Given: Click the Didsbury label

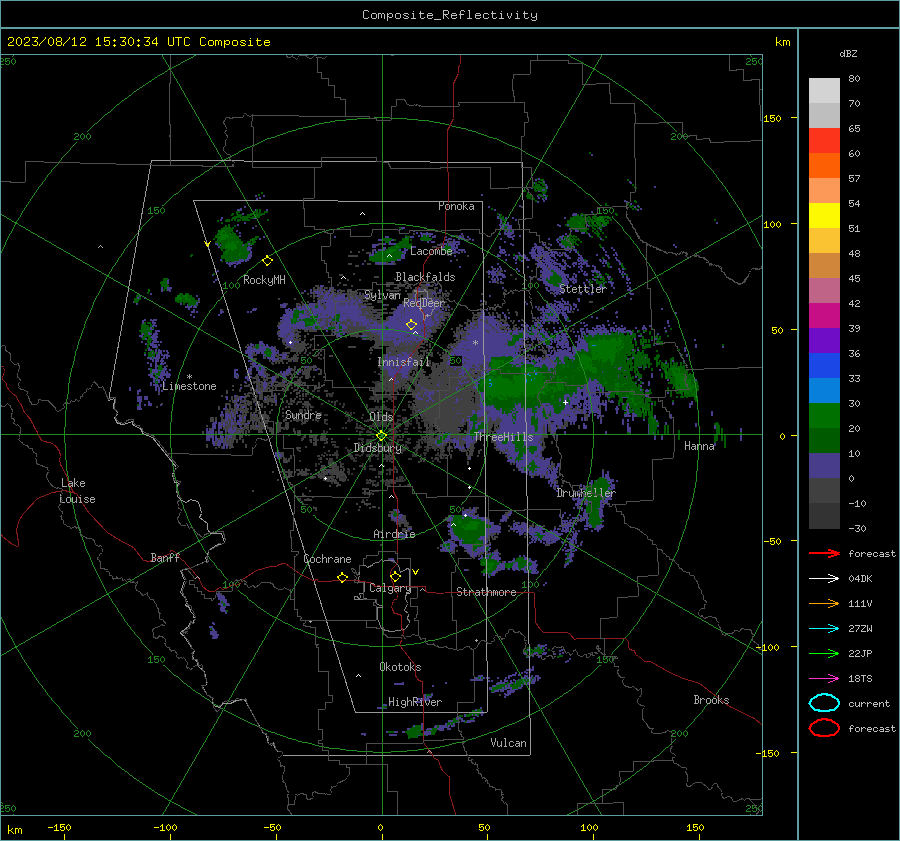Looking at the screenshot, I should pyautogui.click(x=377, y=448).
